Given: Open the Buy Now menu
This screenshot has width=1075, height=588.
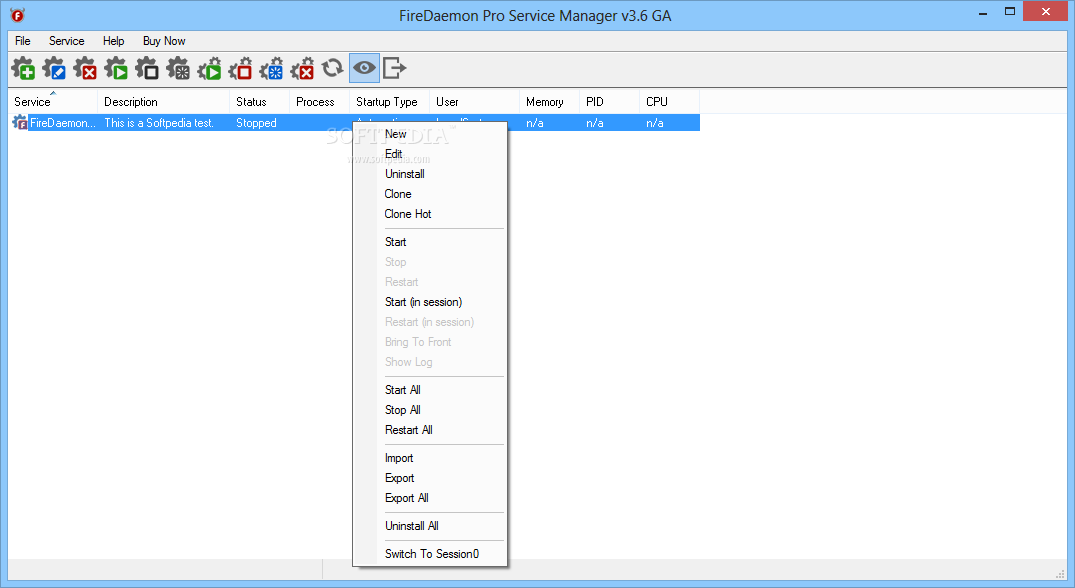Looking at the screenshot, I should (x=164, y=41).
